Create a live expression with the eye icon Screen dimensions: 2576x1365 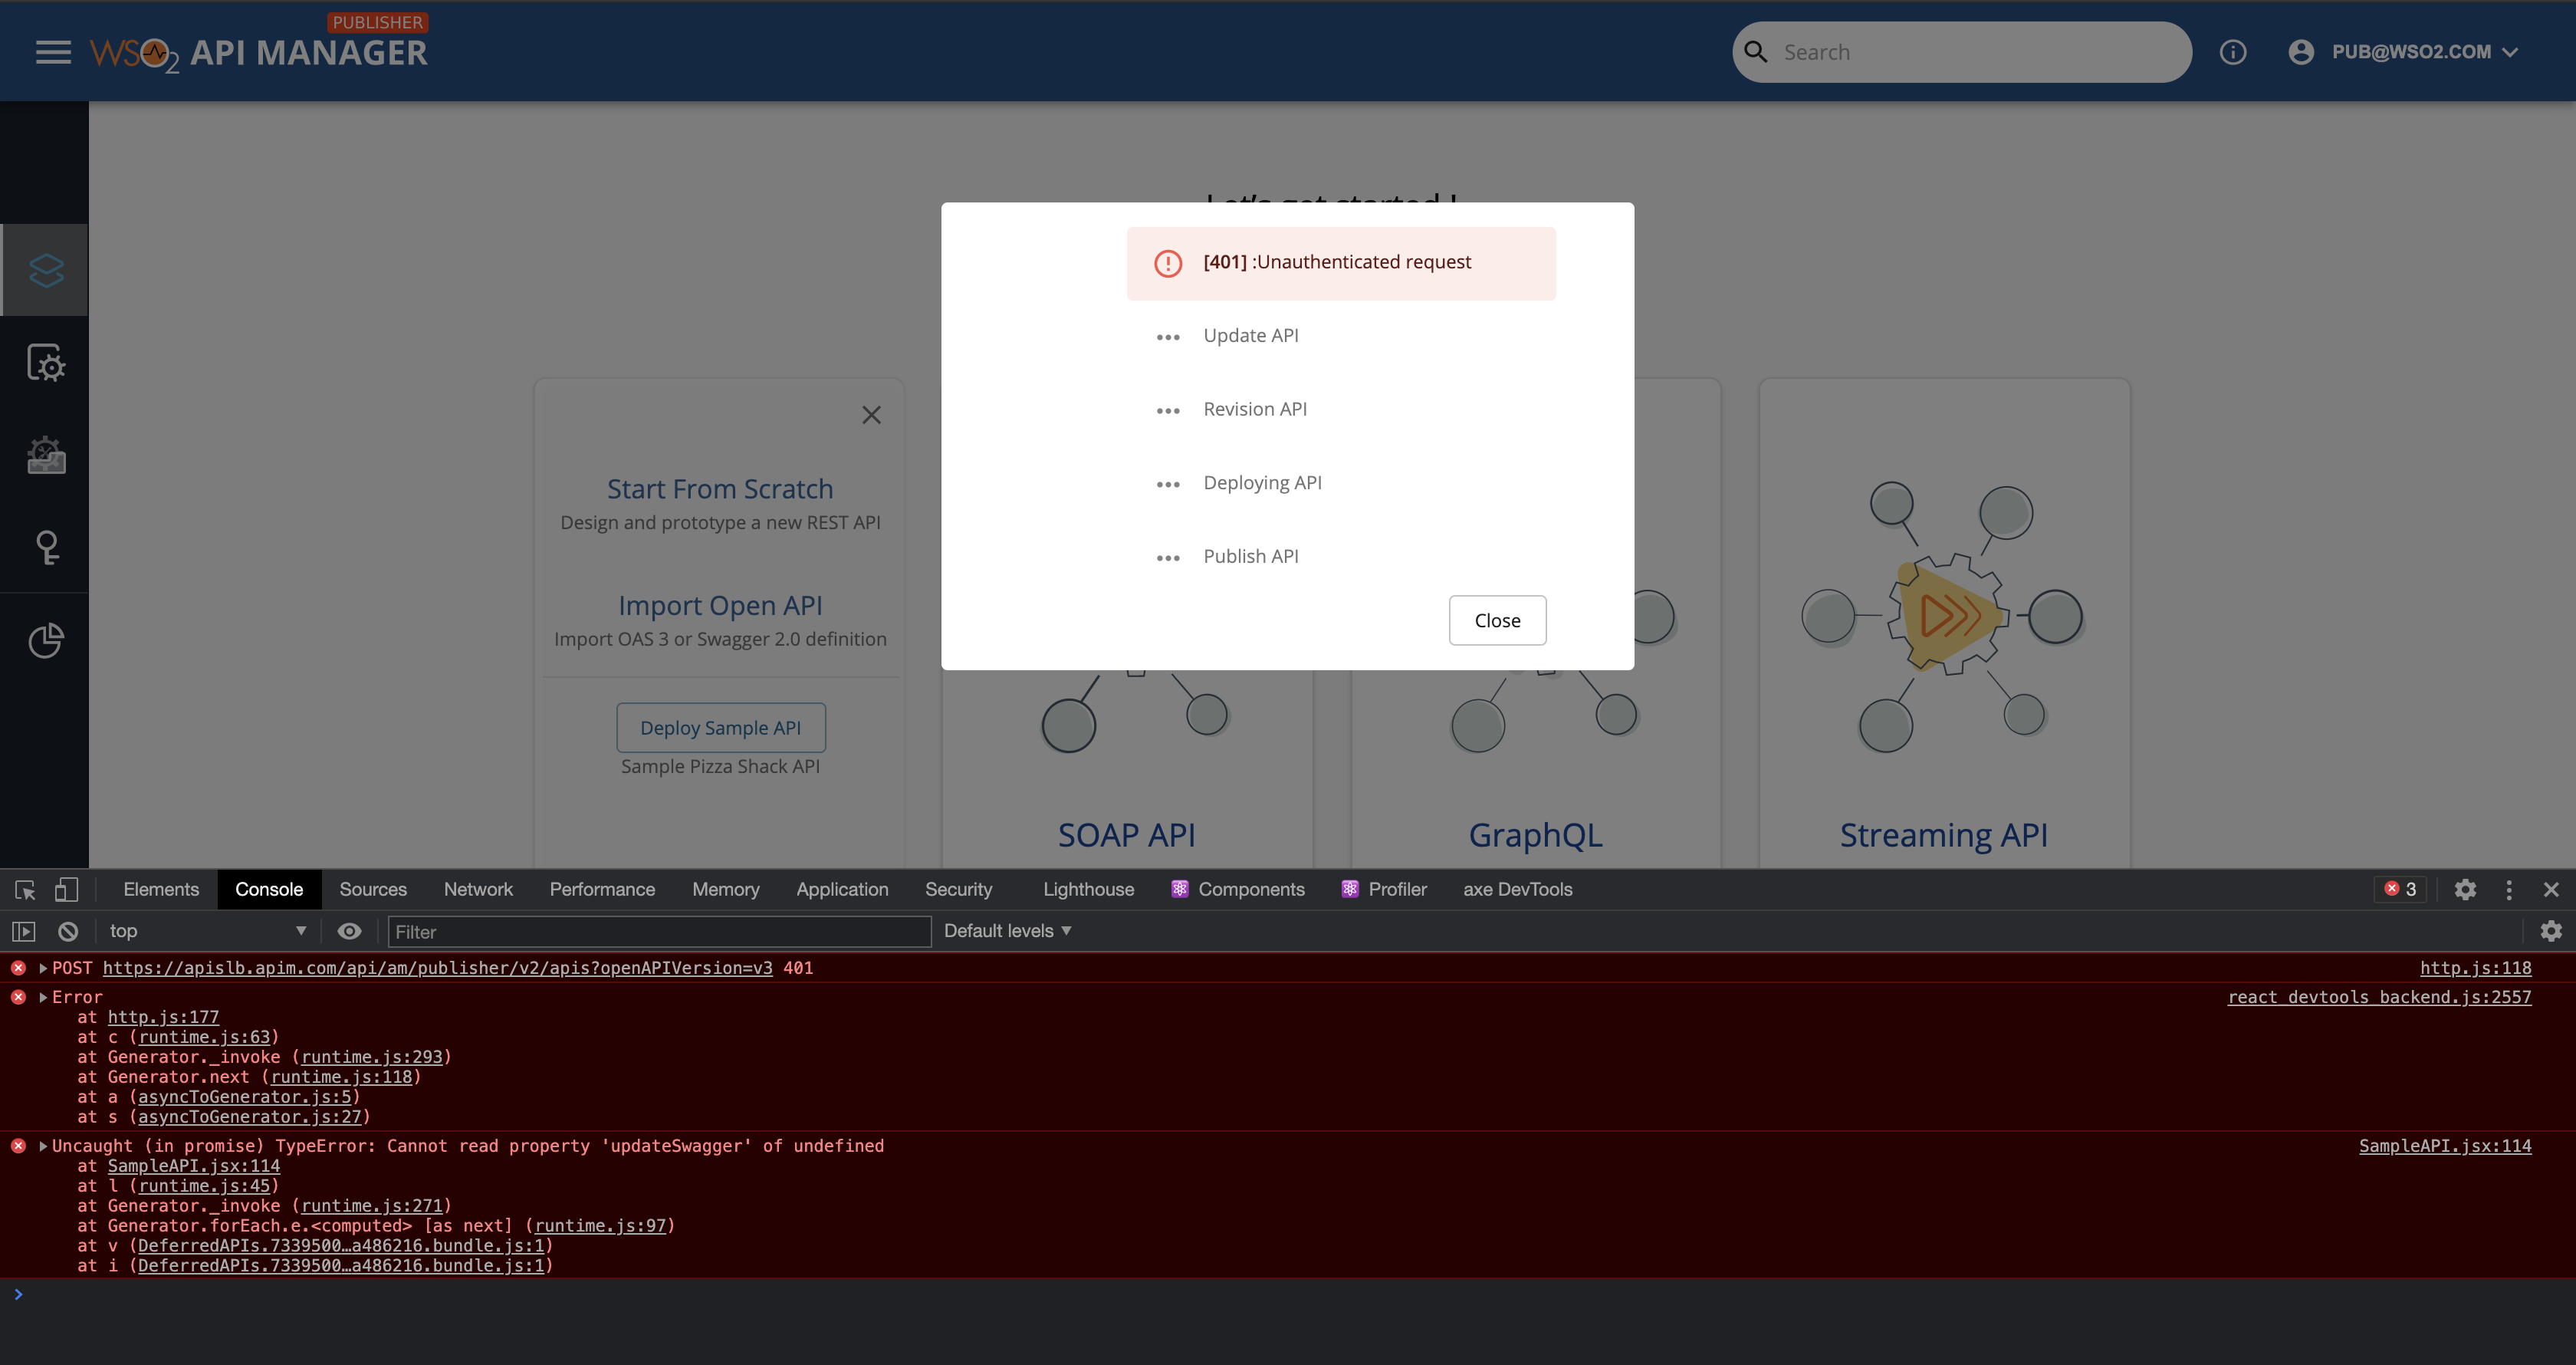[349, 931]
